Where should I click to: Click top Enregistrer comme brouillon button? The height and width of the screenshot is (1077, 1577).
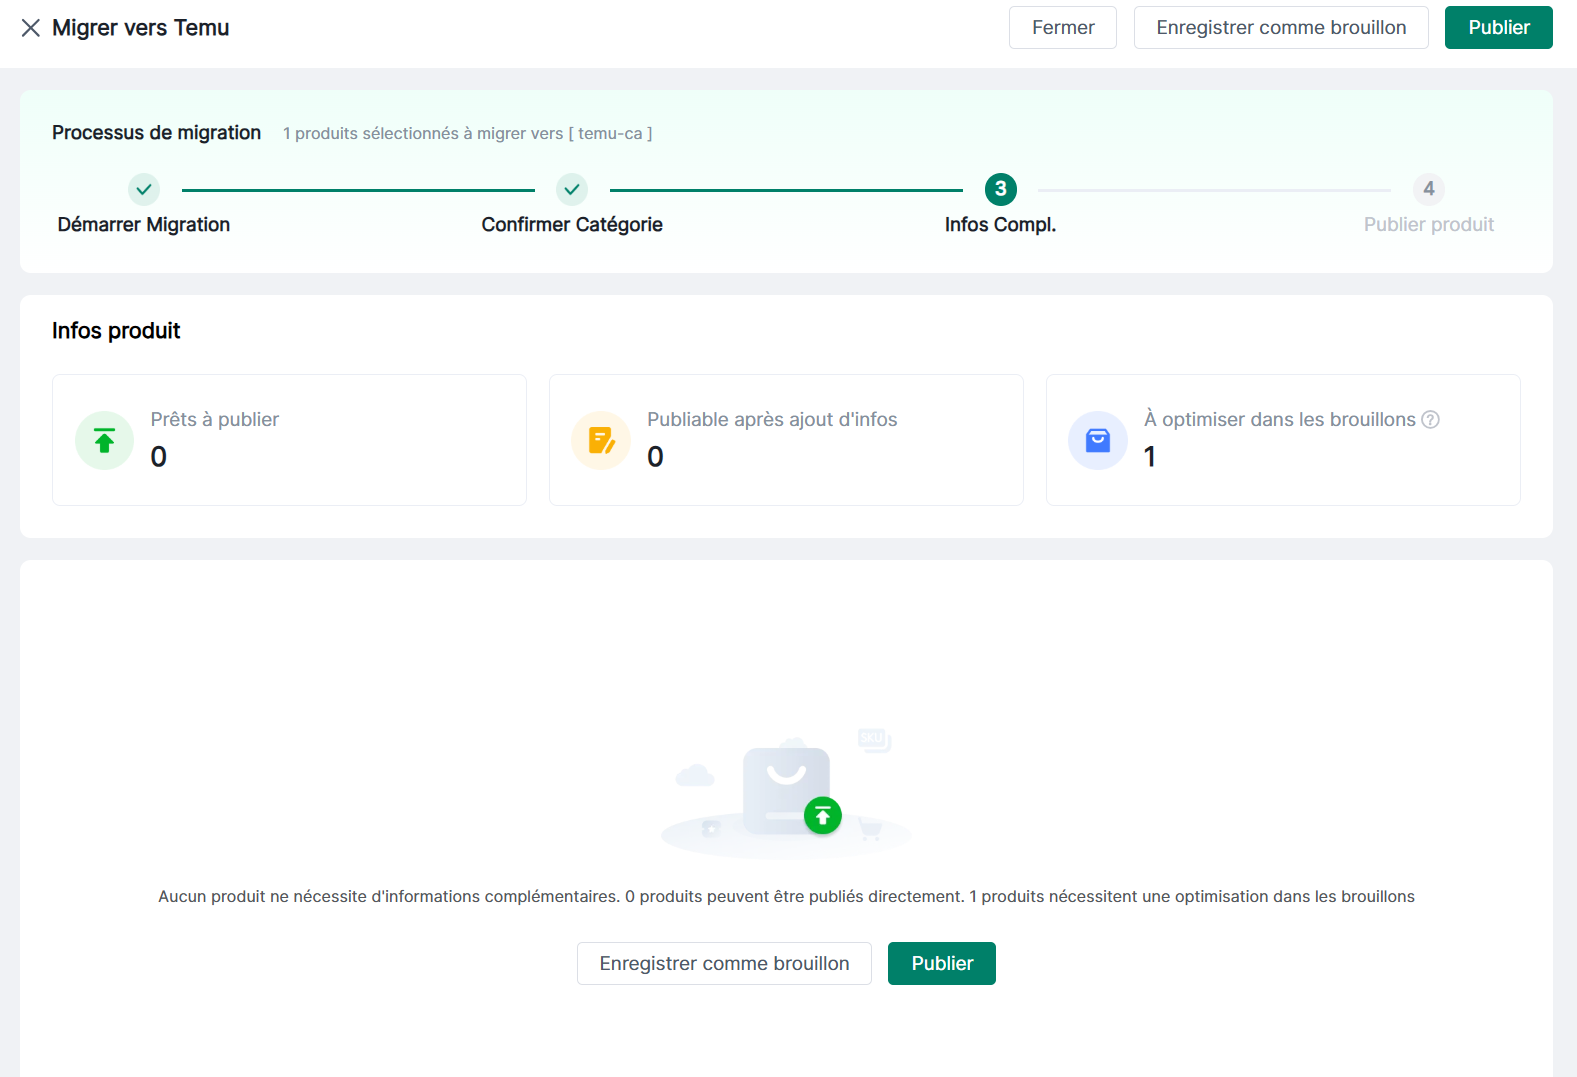[x=1280, y=28]
